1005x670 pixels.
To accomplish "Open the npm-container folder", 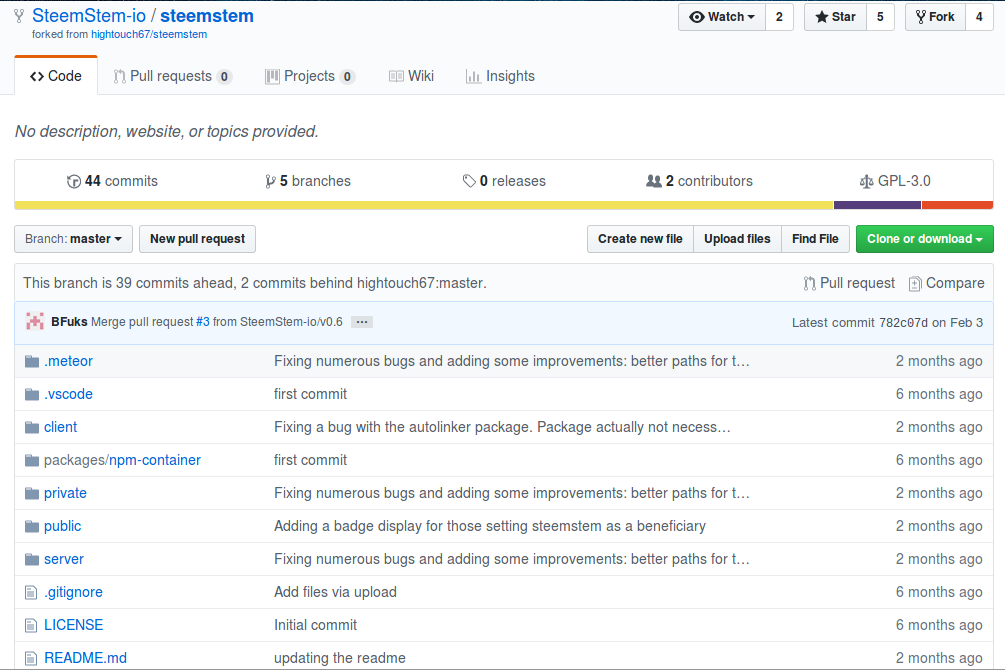I will (x=155, y=460).
